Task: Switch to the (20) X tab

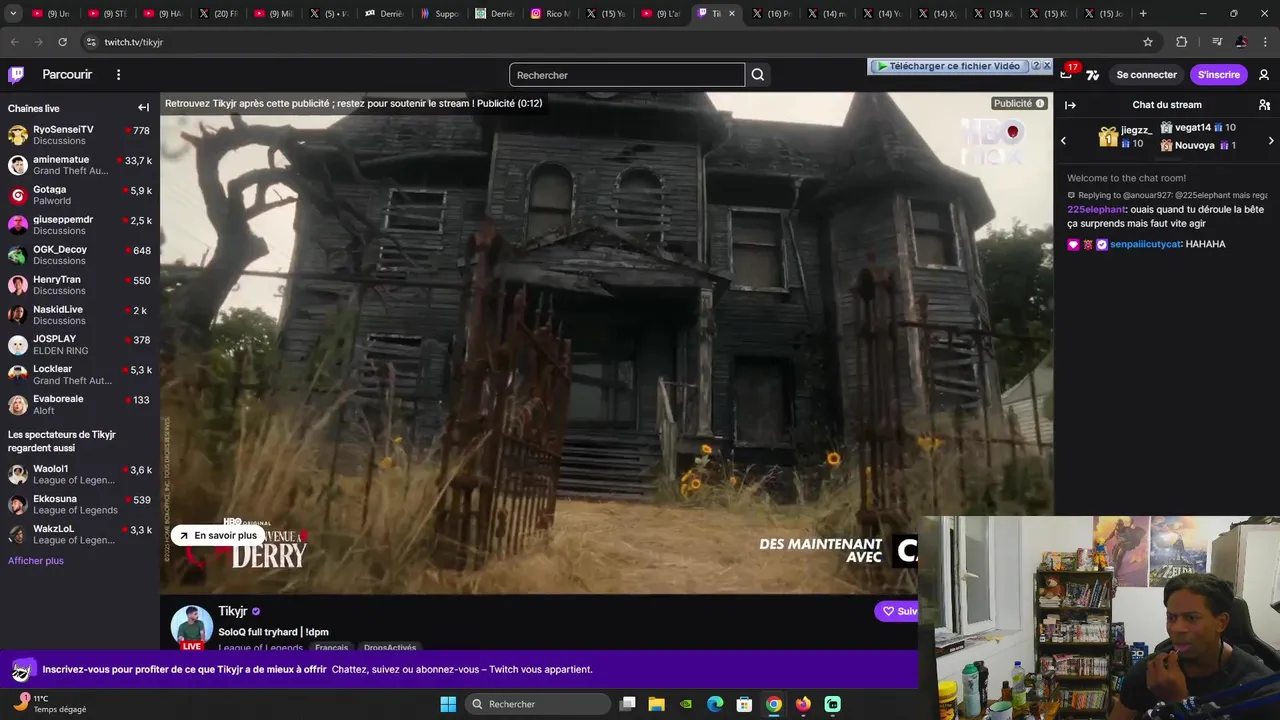Action: (x=218, y=13)
